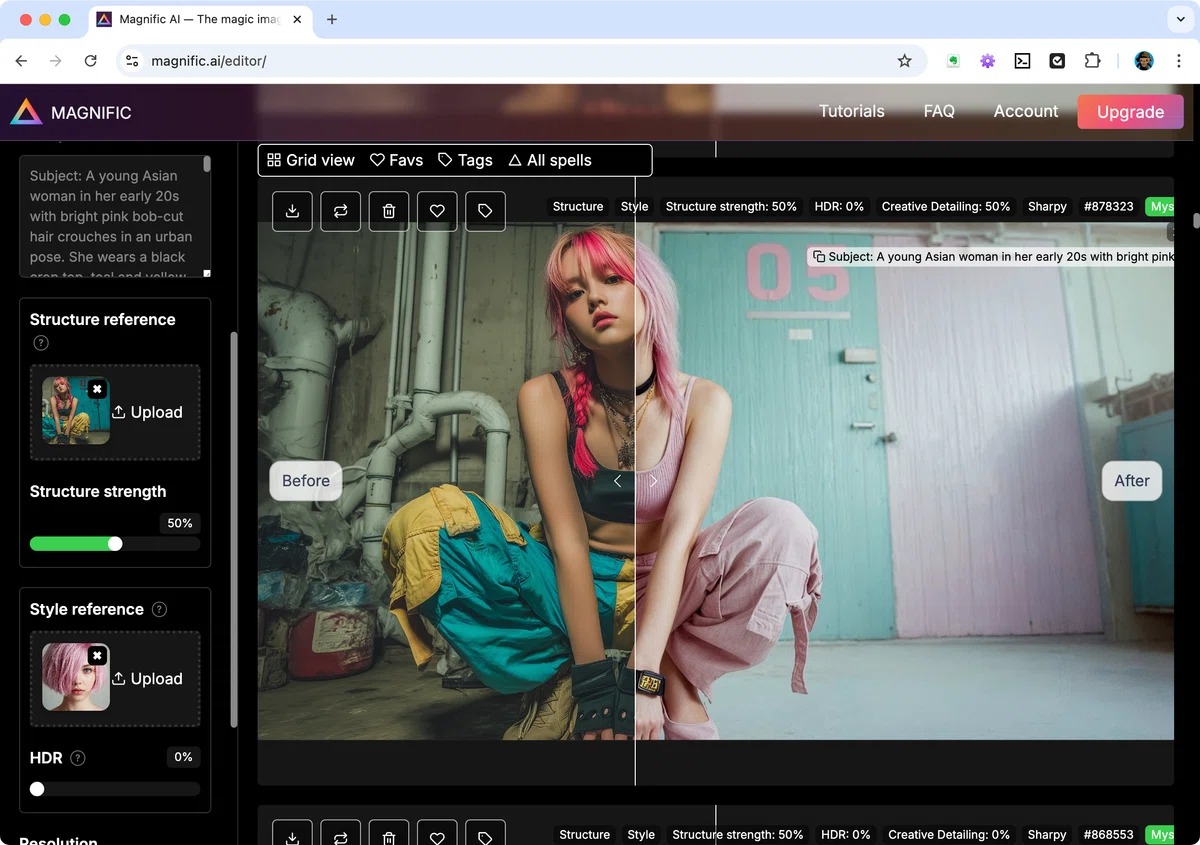This screenshot has width=1200, height=845.
Task: Click the Style reference thumbnail
Action: 76,677
